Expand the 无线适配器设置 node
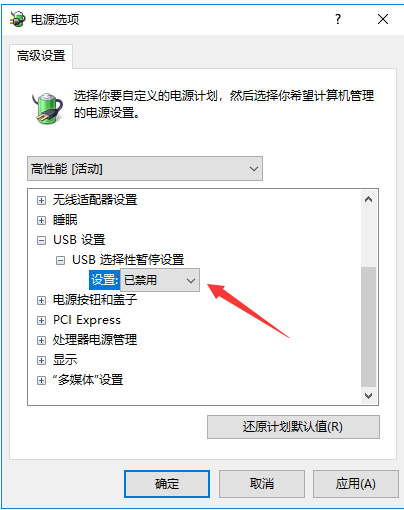The width and height of the screenshot is (404, 510). tap(41, 200)
